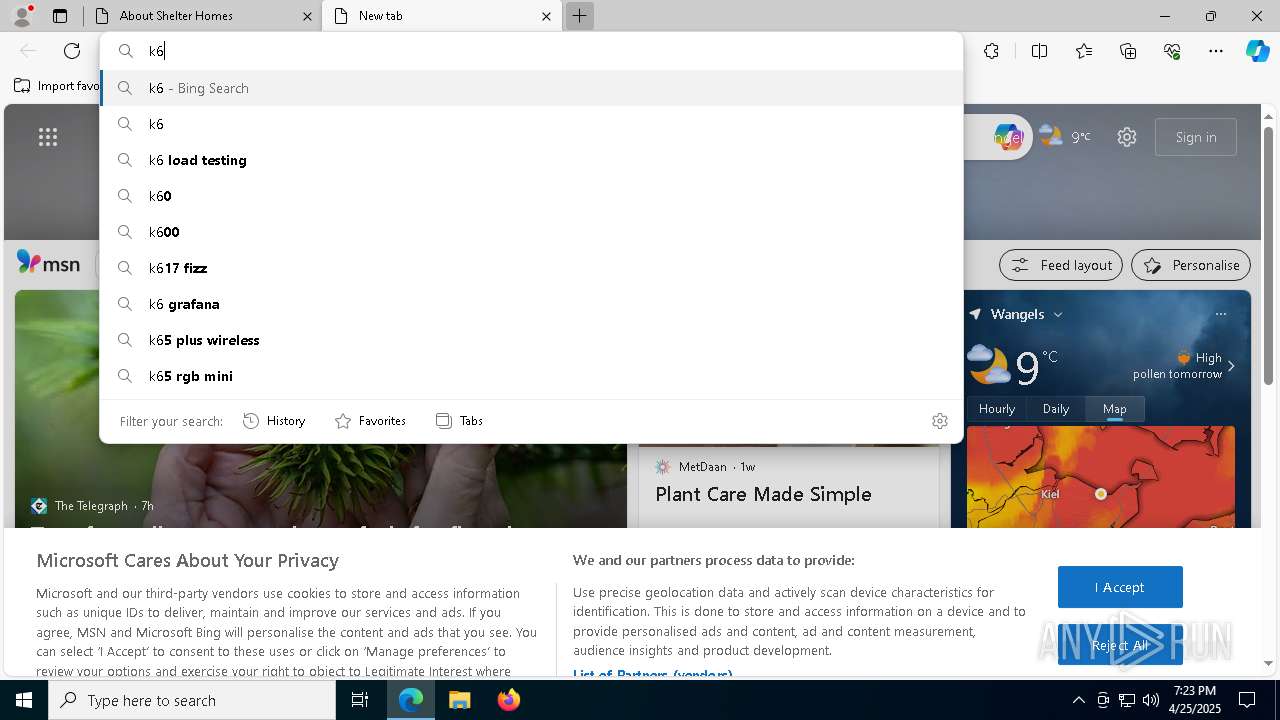Open Task View on the taskbar
This screenshot has height=720, width=1280.
[x=360, y=700]
